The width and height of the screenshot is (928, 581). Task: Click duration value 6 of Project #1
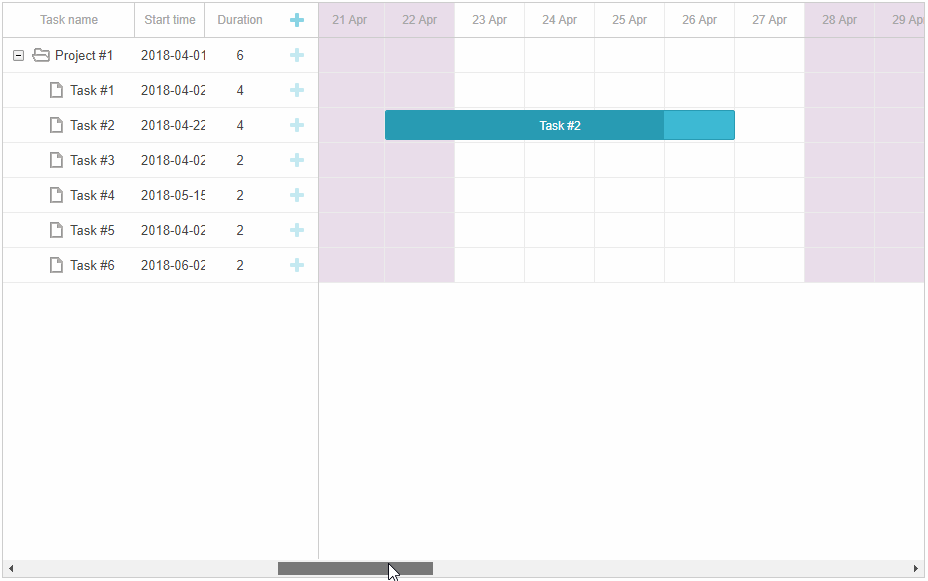point(240,55)
